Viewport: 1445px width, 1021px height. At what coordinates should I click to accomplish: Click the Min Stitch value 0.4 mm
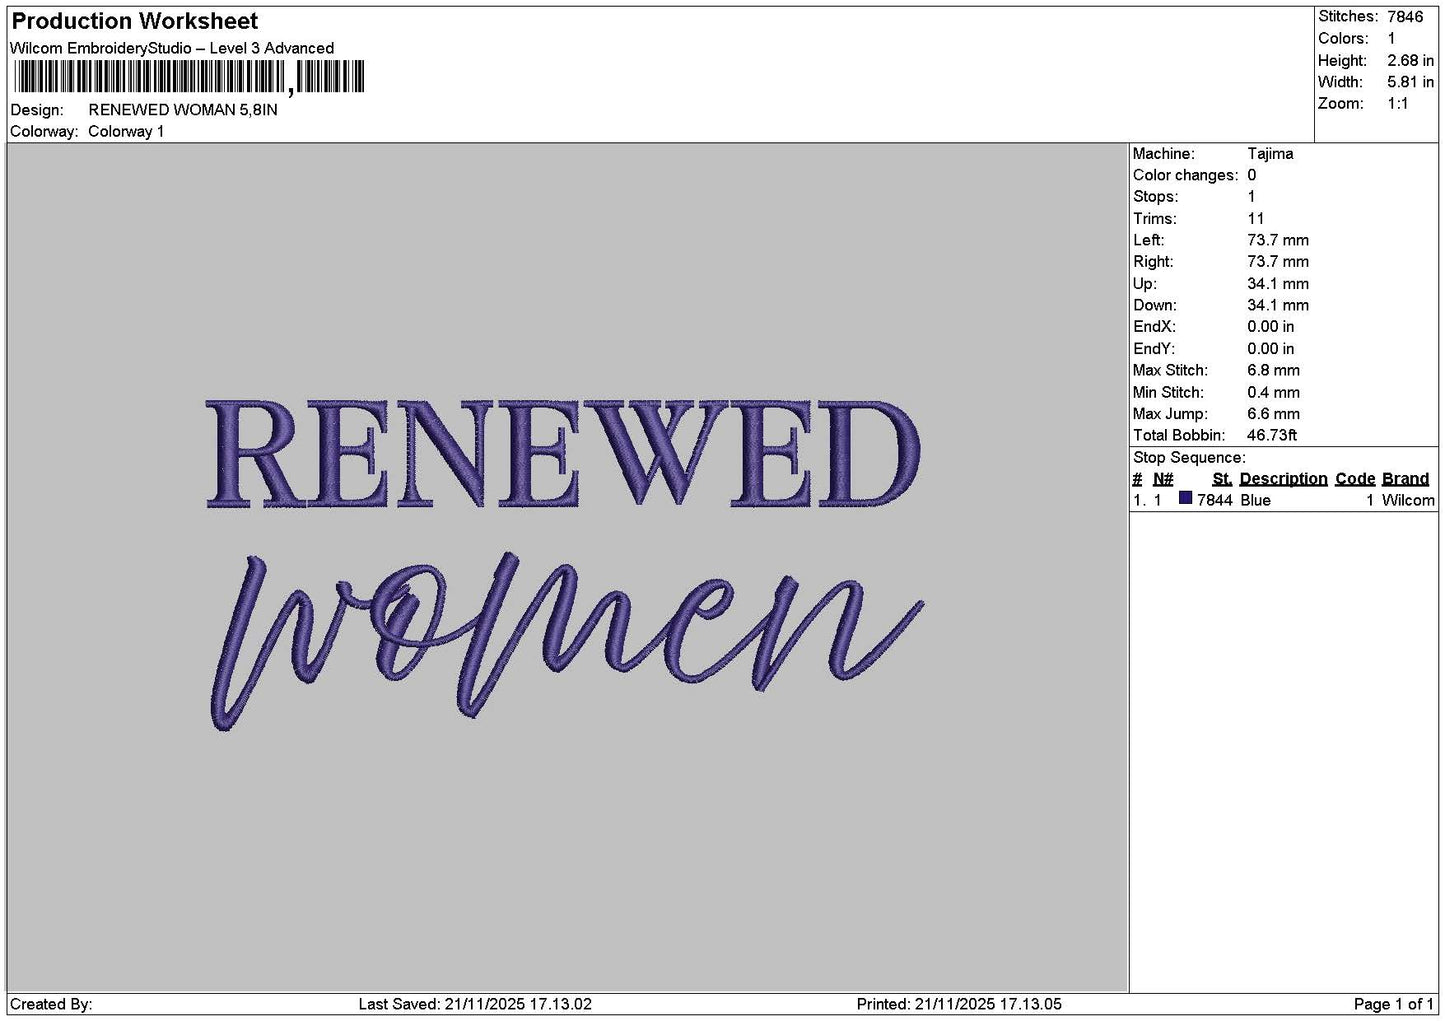tap(1273, 393)
